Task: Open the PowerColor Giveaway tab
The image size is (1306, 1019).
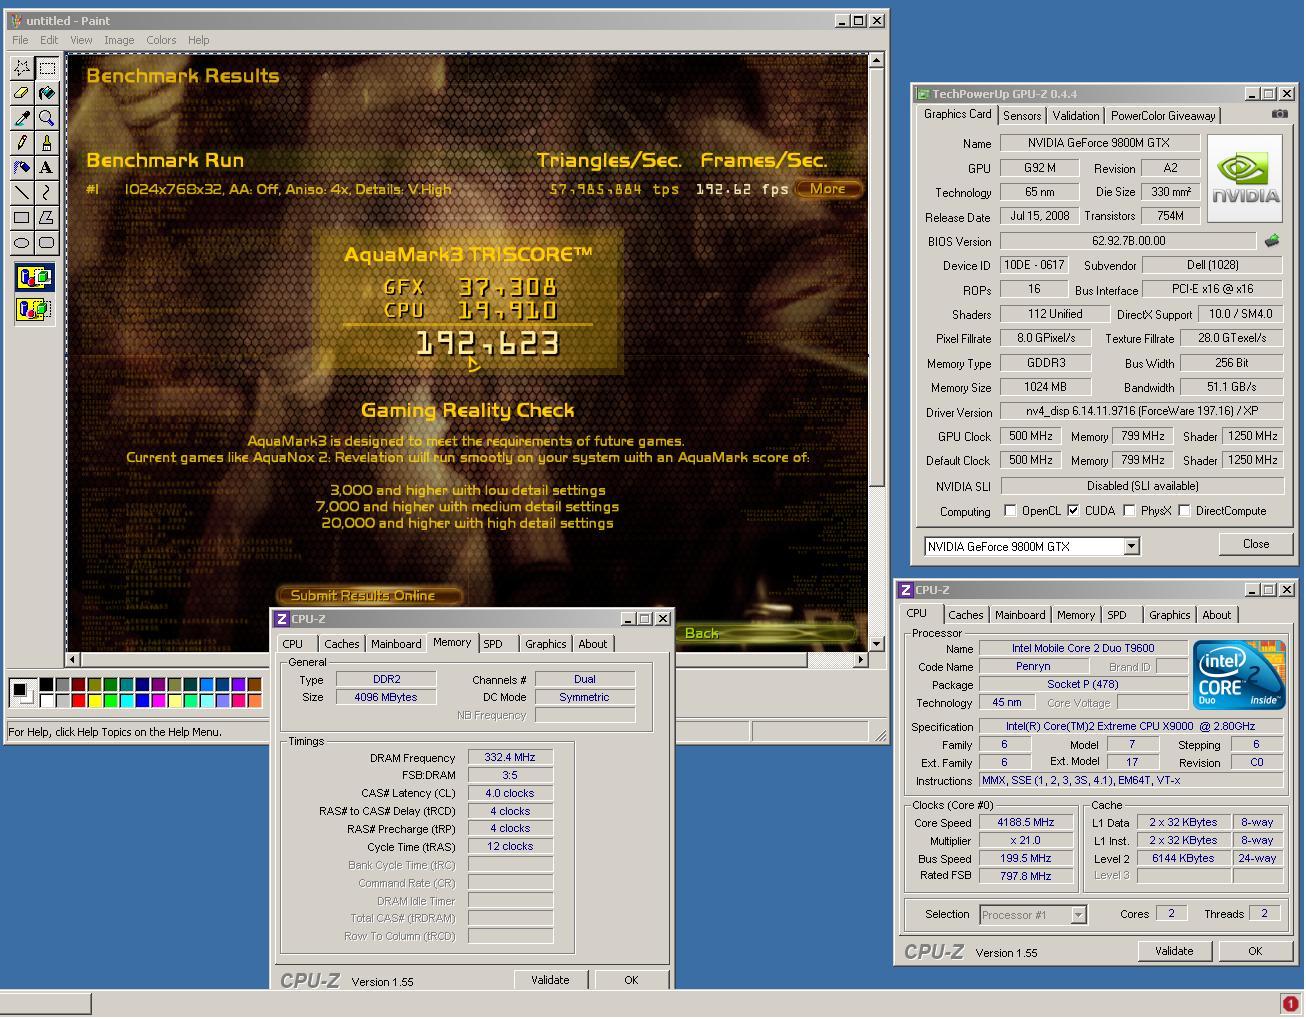Action: tap(1163, 116)
